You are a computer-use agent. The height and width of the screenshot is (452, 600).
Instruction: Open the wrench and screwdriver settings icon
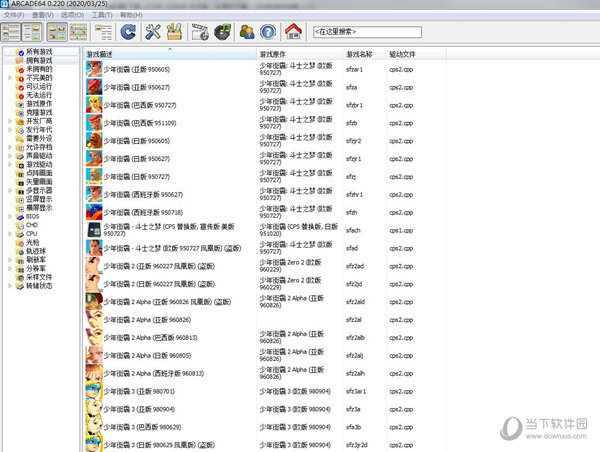point(153,32)
